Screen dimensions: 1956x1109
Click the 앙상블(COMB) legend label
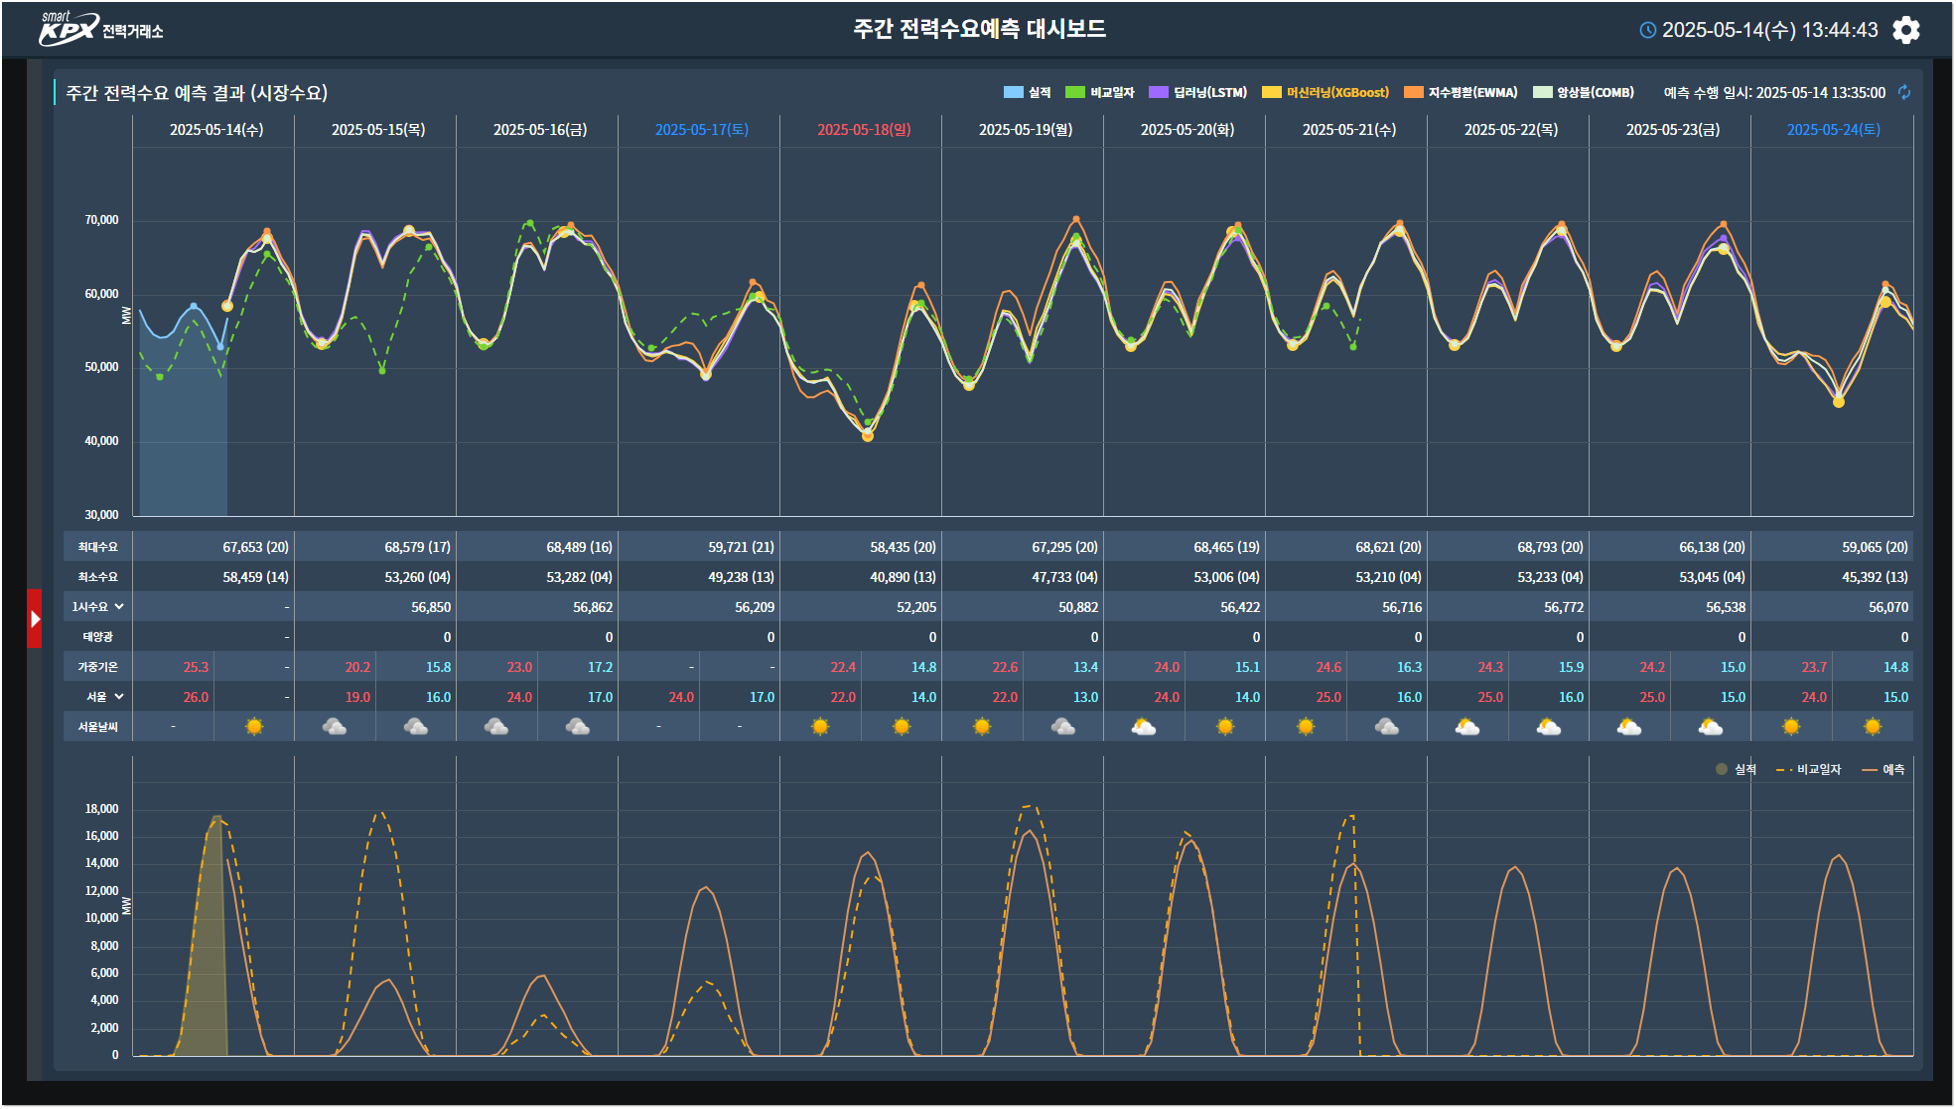click(1595, 92)
